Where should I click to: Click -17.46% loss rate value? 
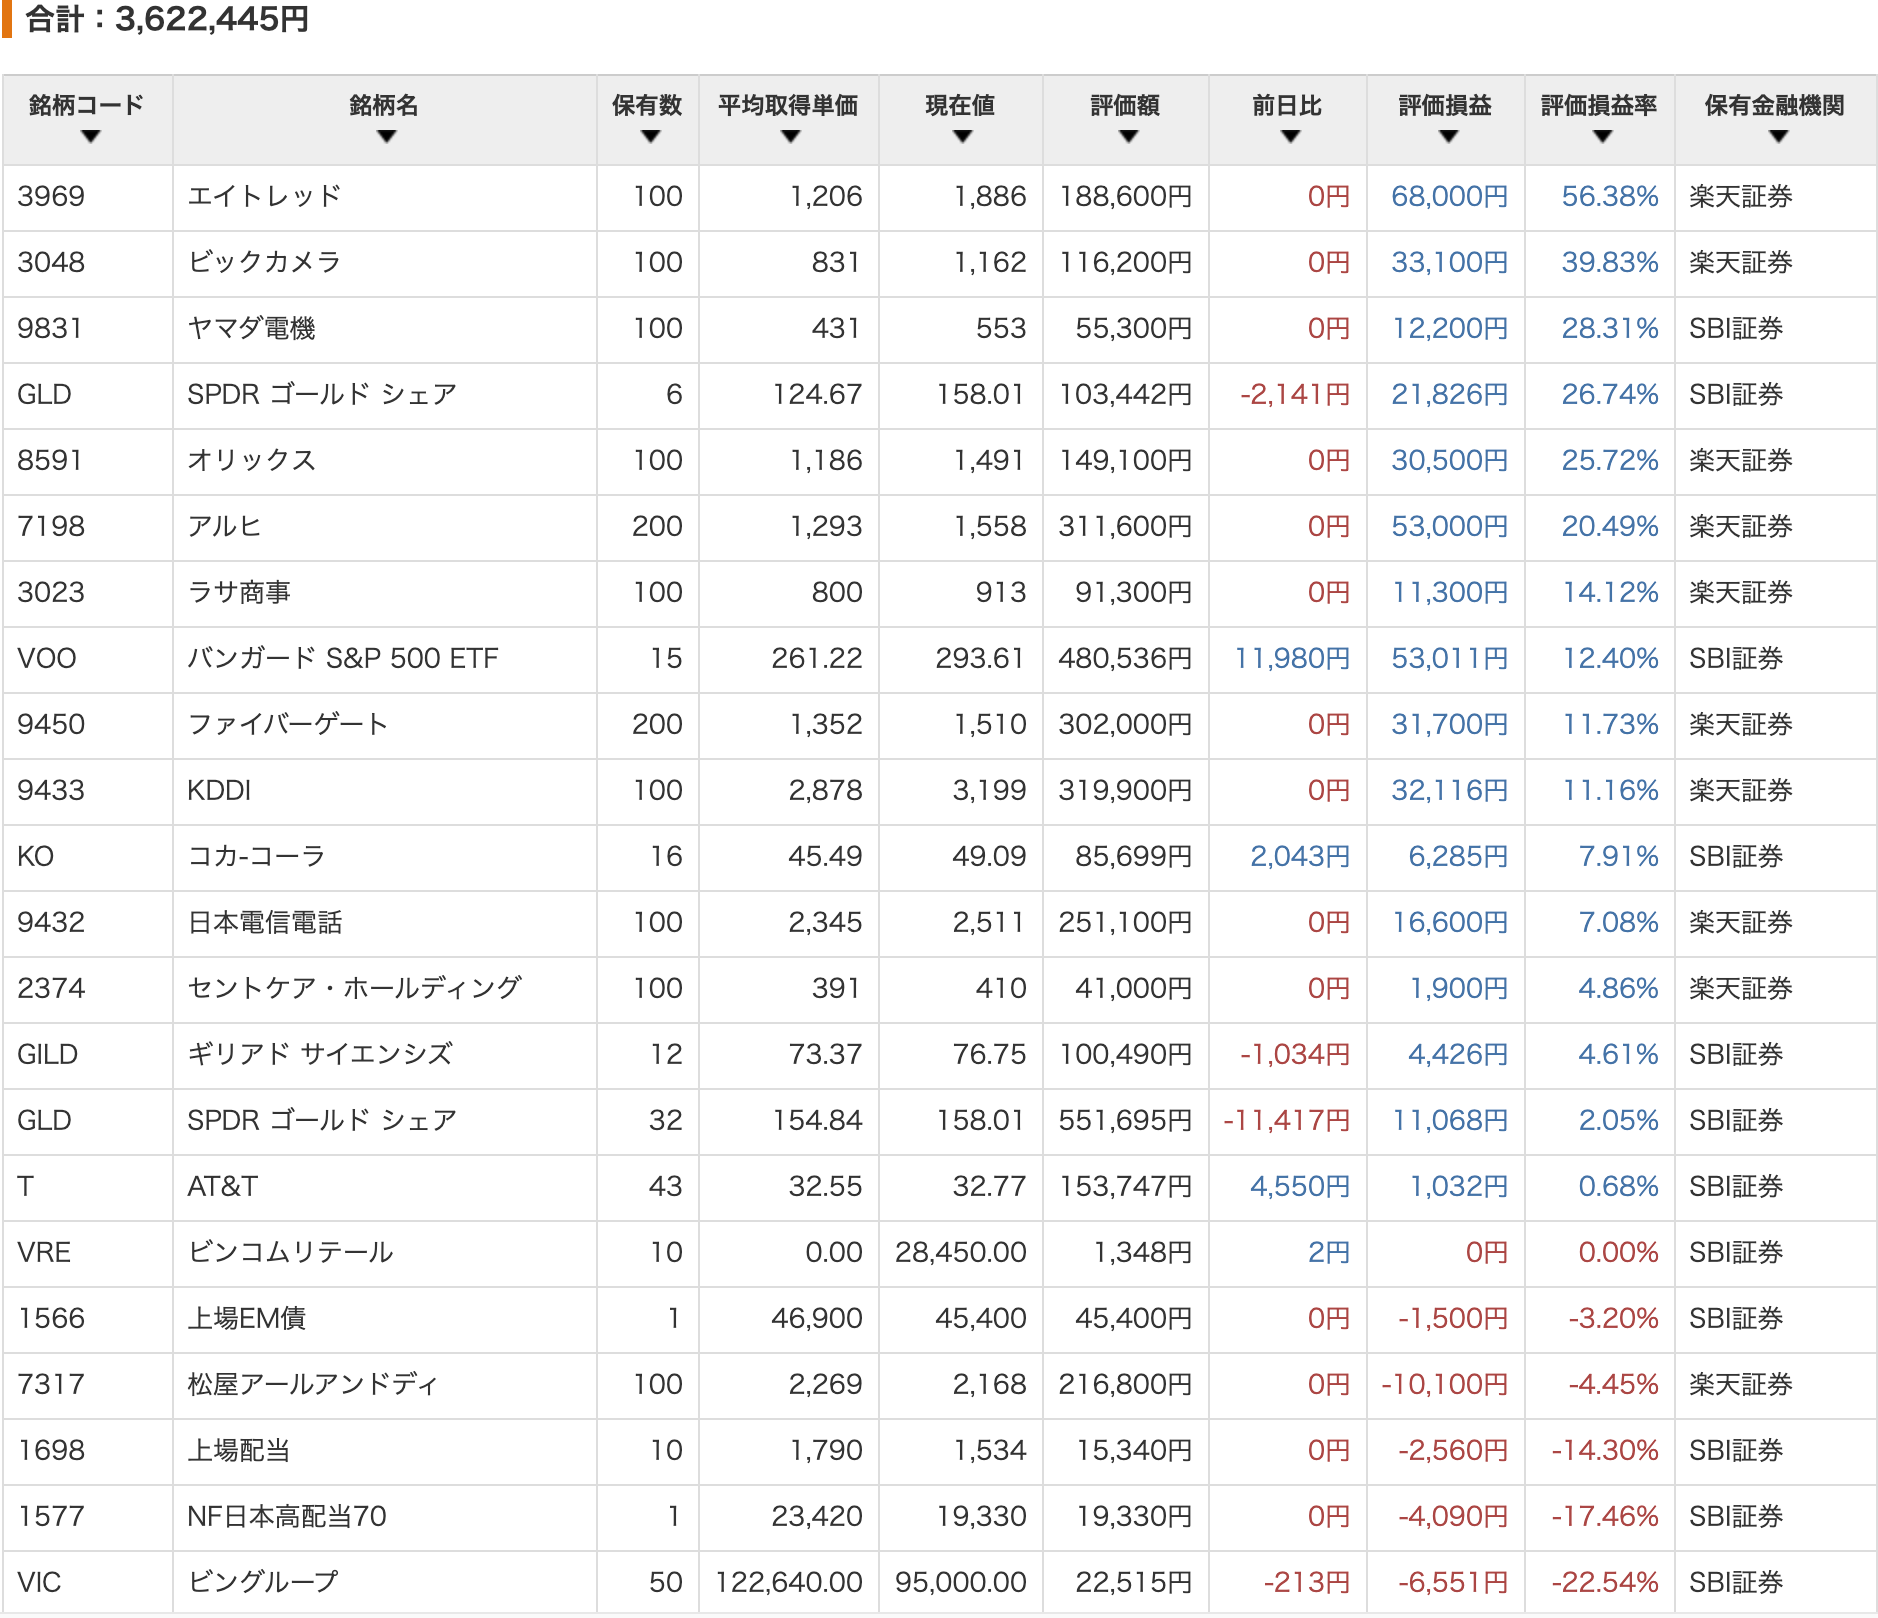point(1605,1516)
